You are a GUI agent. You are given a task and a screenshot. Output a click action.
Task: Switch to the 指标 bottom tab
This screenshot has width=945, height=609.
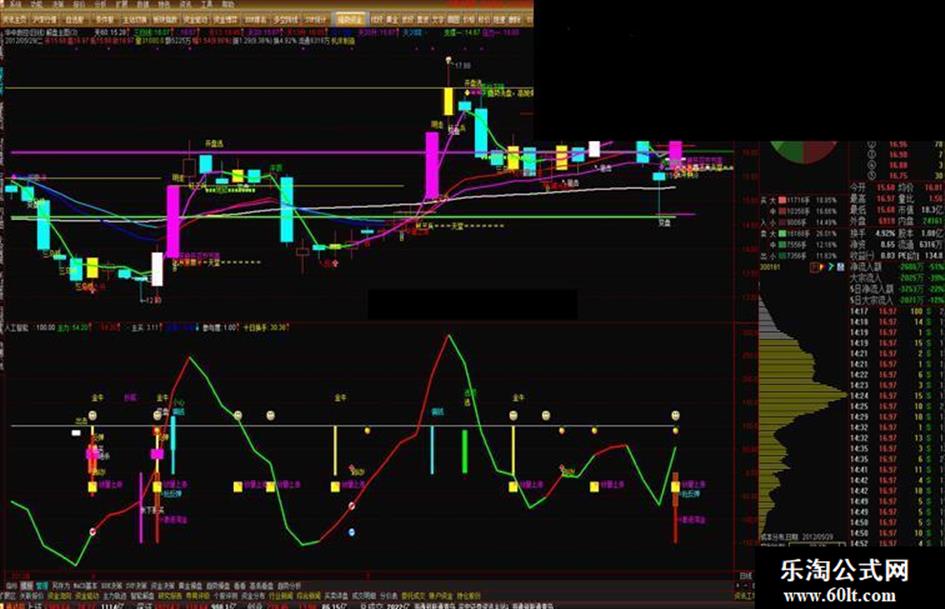tap(11, 586)
